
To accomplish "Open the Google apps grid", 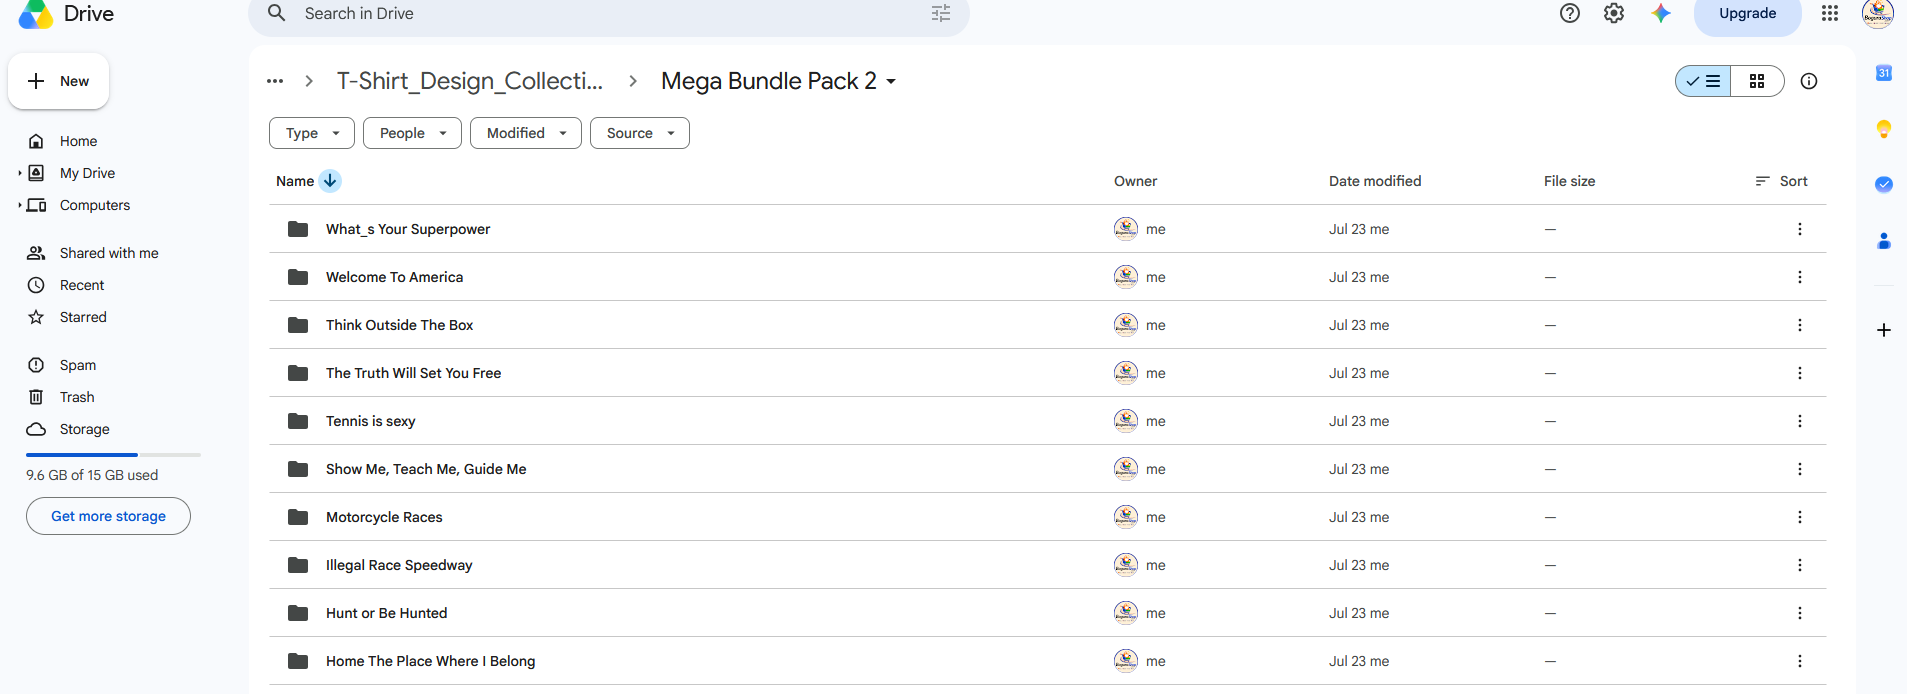I will (1830, 13).
